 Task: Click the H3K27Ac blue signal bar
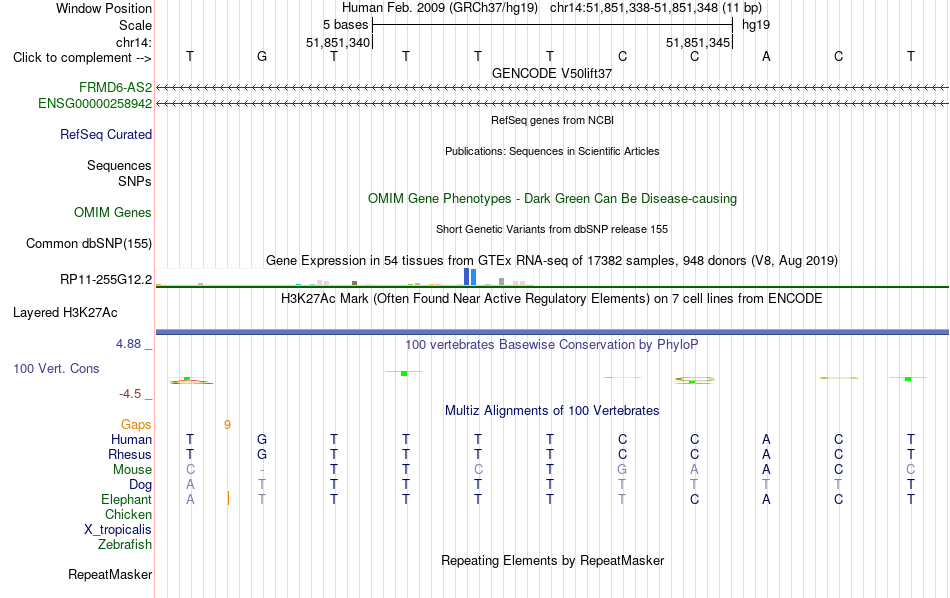click(553, 332)
